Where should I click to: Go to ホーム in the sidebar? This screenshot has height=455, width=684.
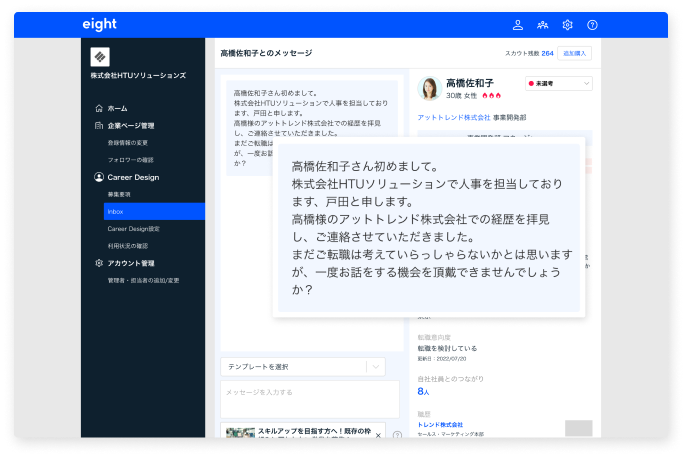click(117, 108)
